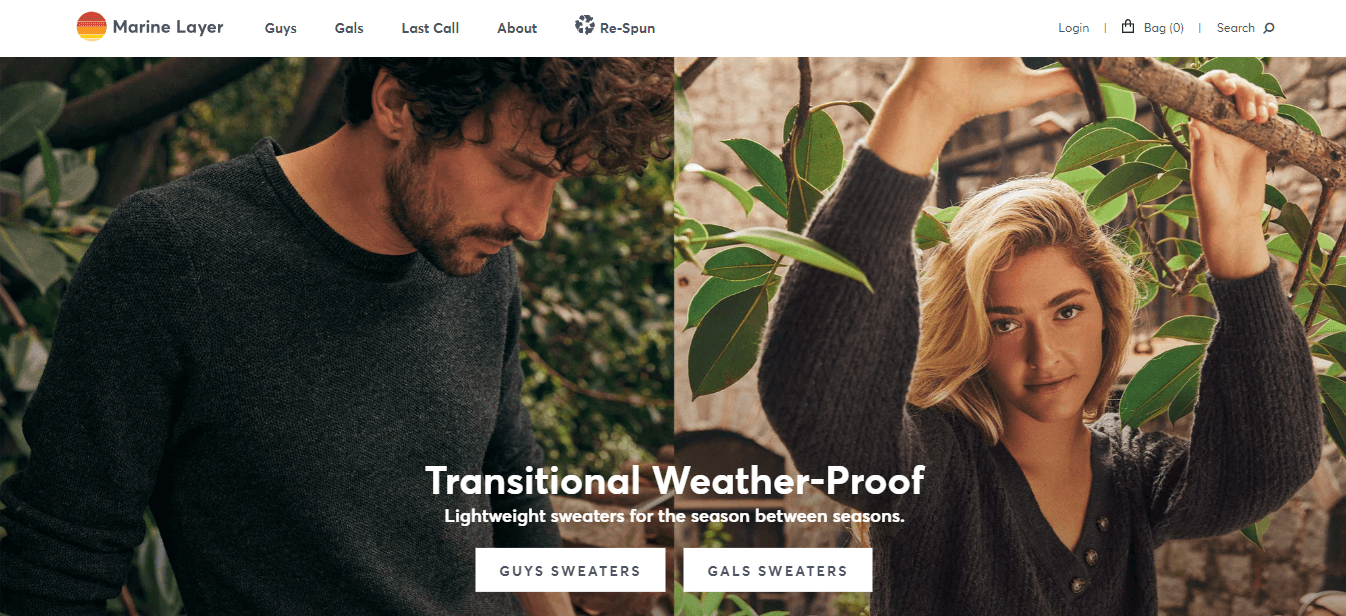Click the search magnifying glass icon
1346x616 pixels.
1269,28
